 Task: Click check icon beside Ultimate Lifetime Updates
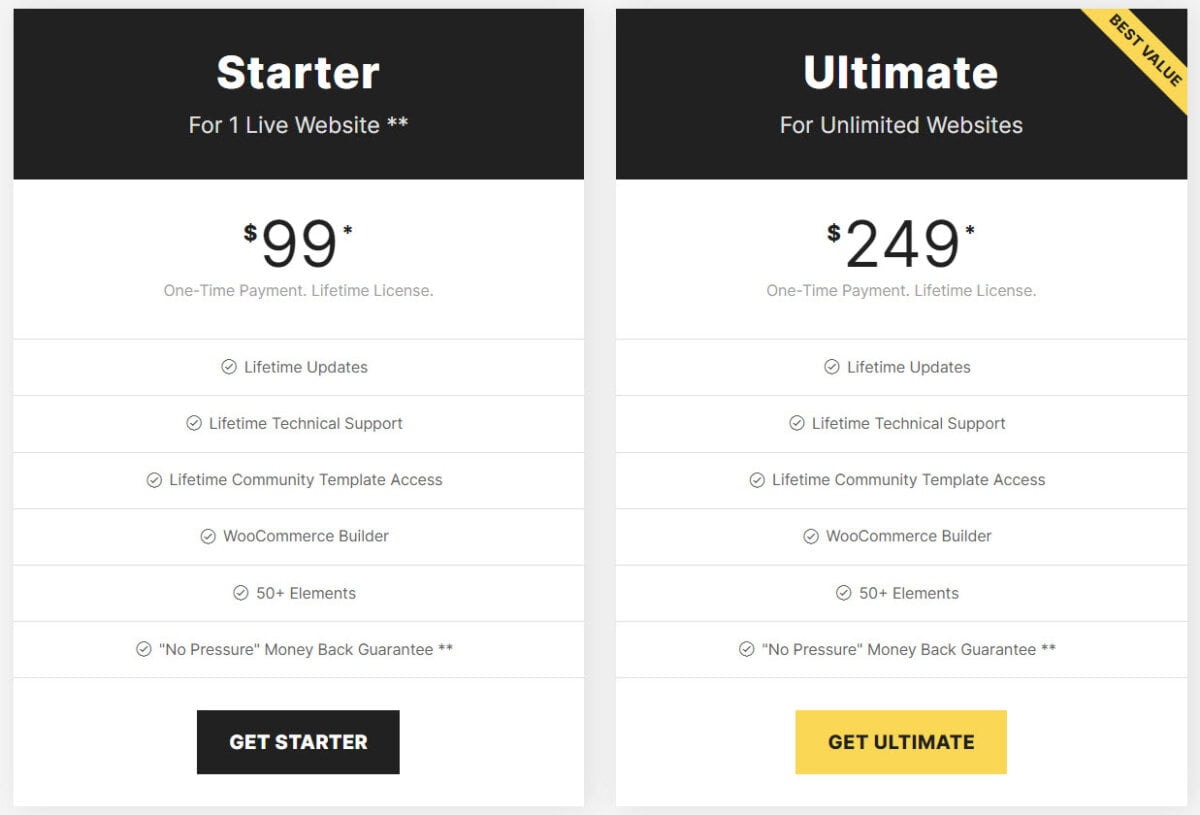click(x=832, y=367)
